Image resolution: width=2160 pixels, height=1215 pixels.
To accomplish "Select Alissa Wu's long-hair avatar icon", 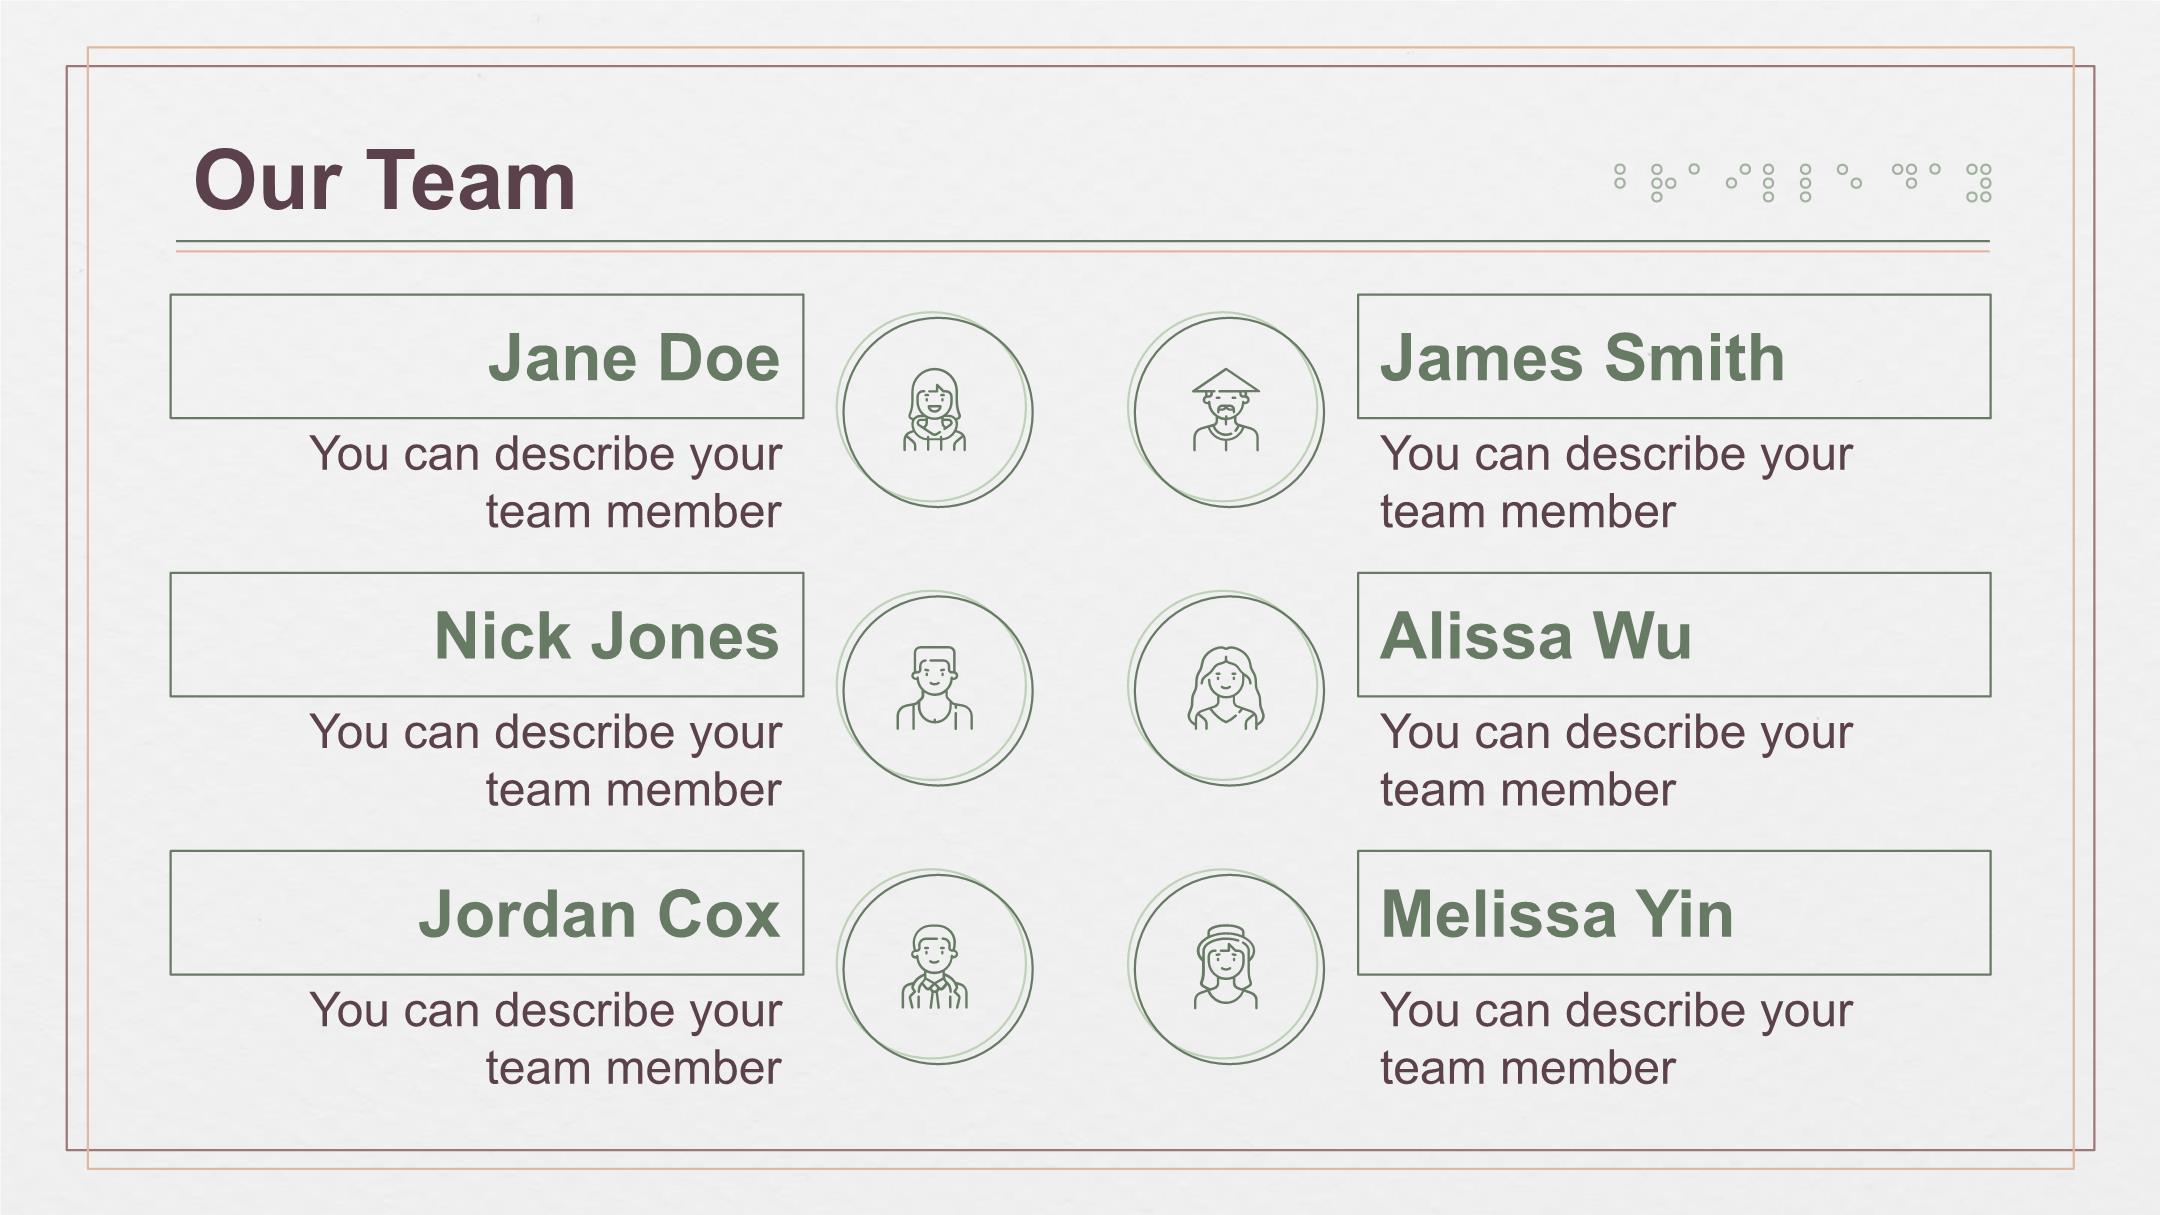I will tap(1225, 688).
